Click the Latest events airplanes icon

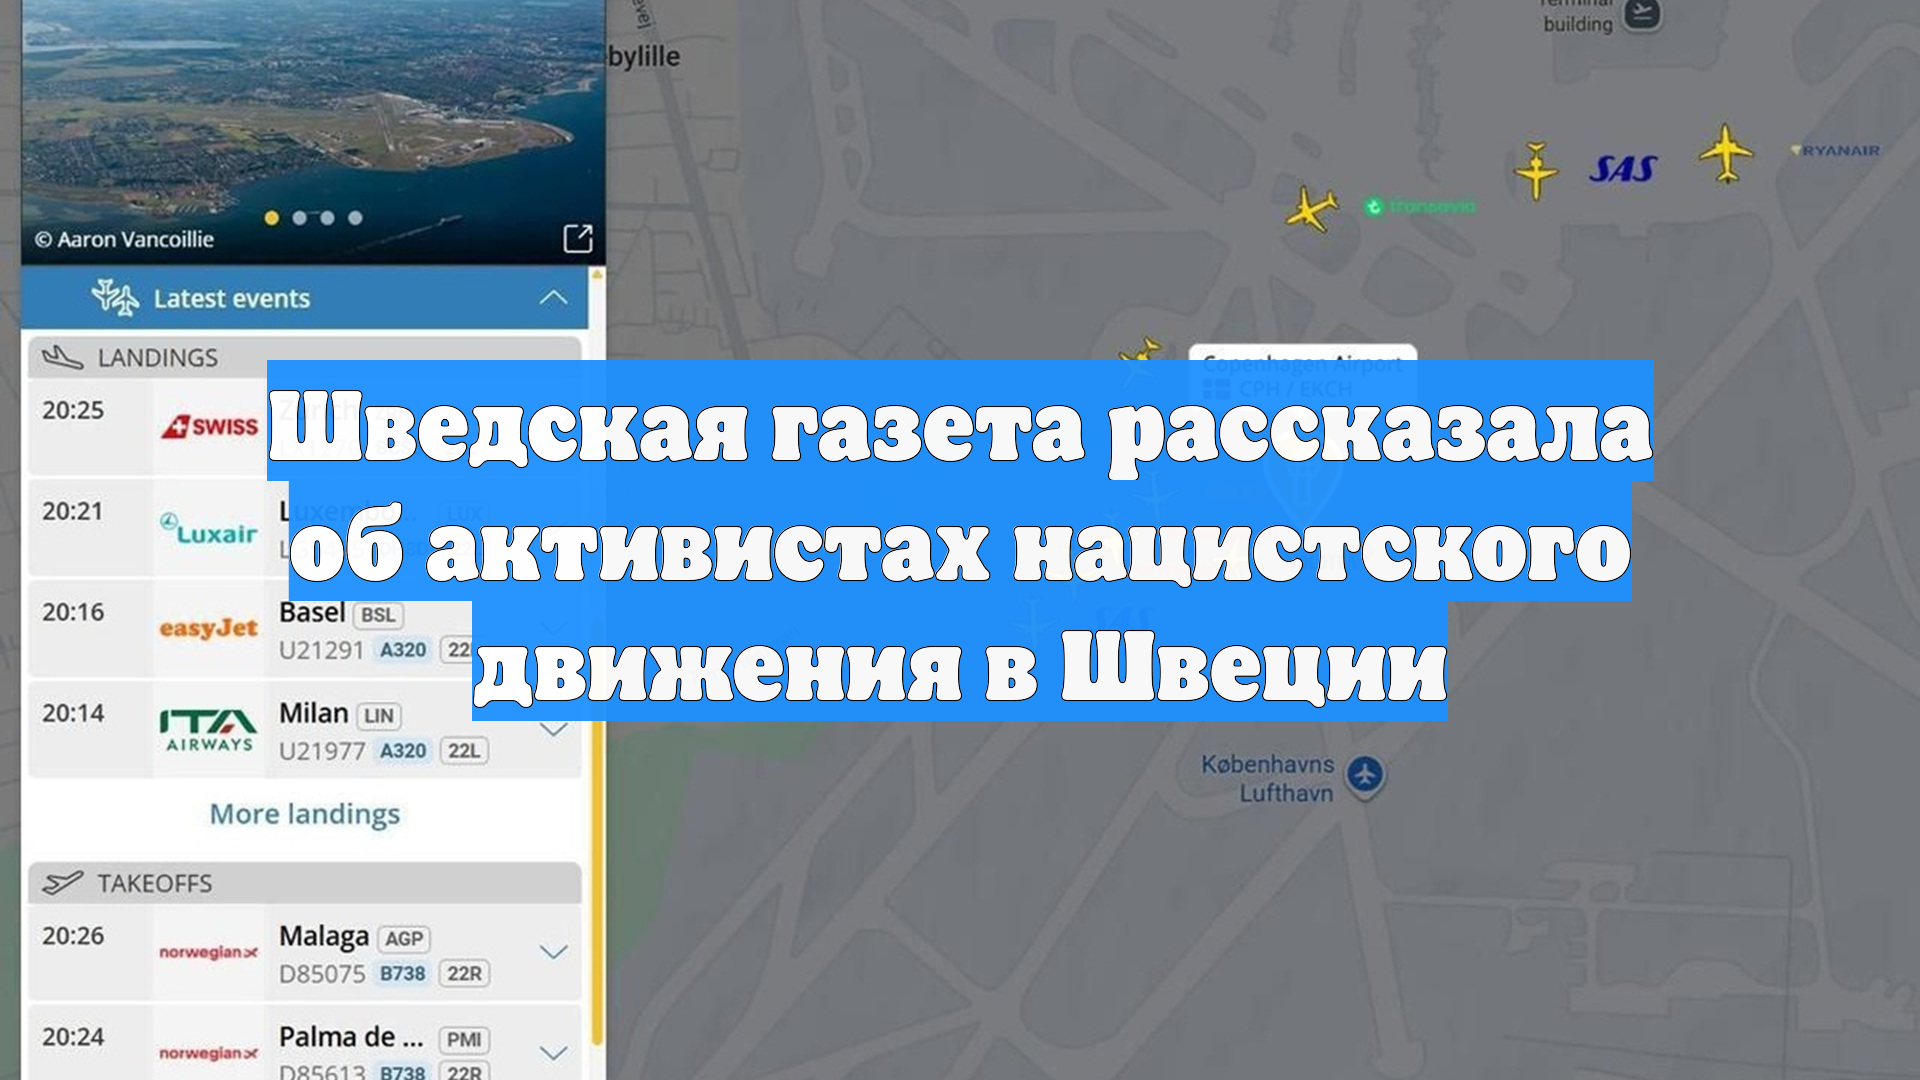[x=115, y=298]
